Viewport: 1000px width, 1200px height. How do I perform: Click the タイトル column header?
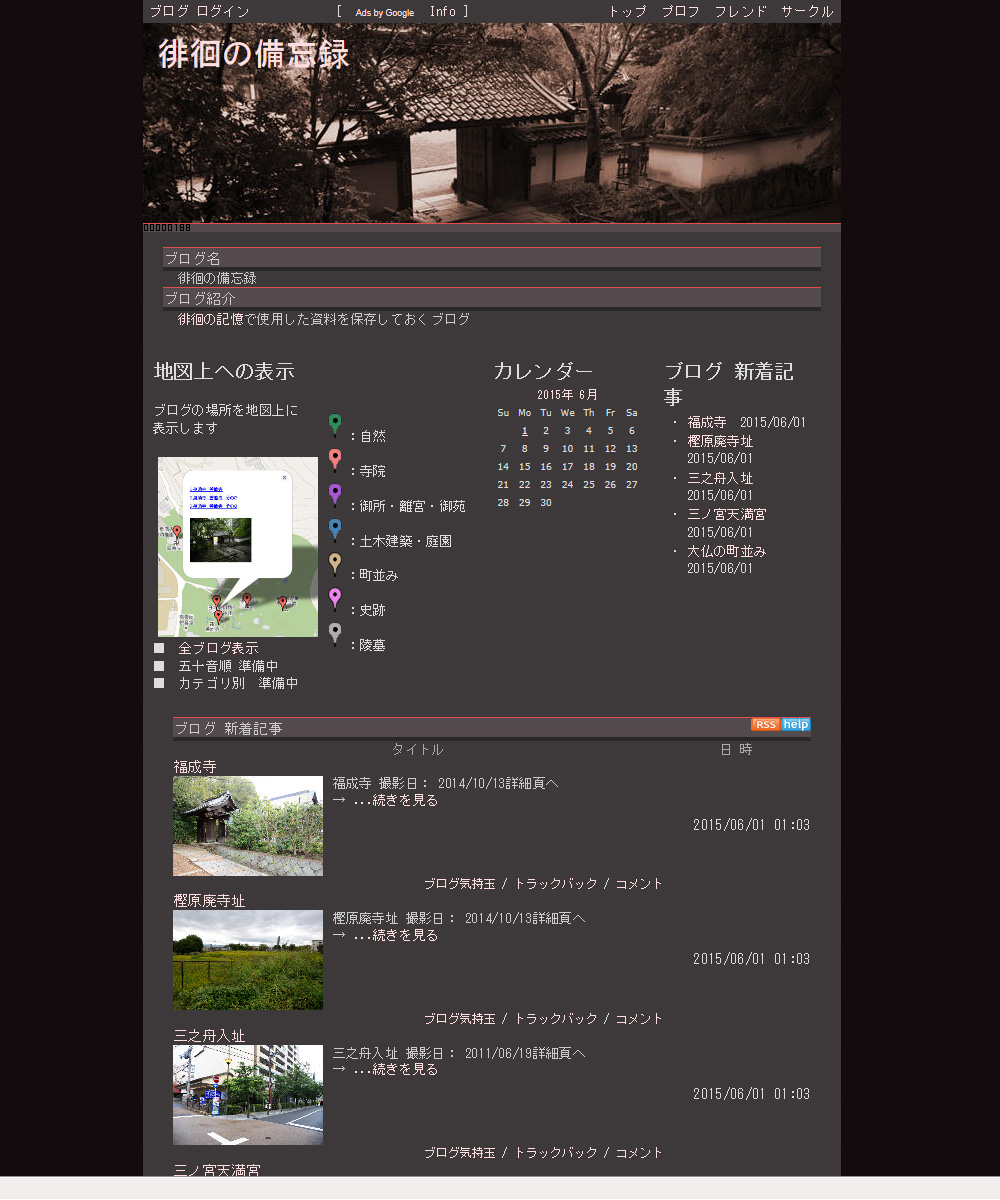417,749
